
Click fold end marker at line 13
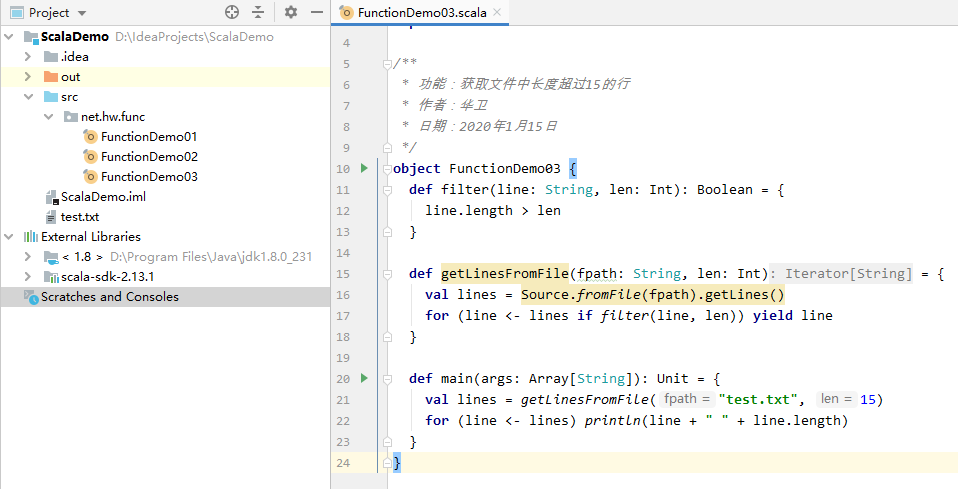(x=387, y=232)
